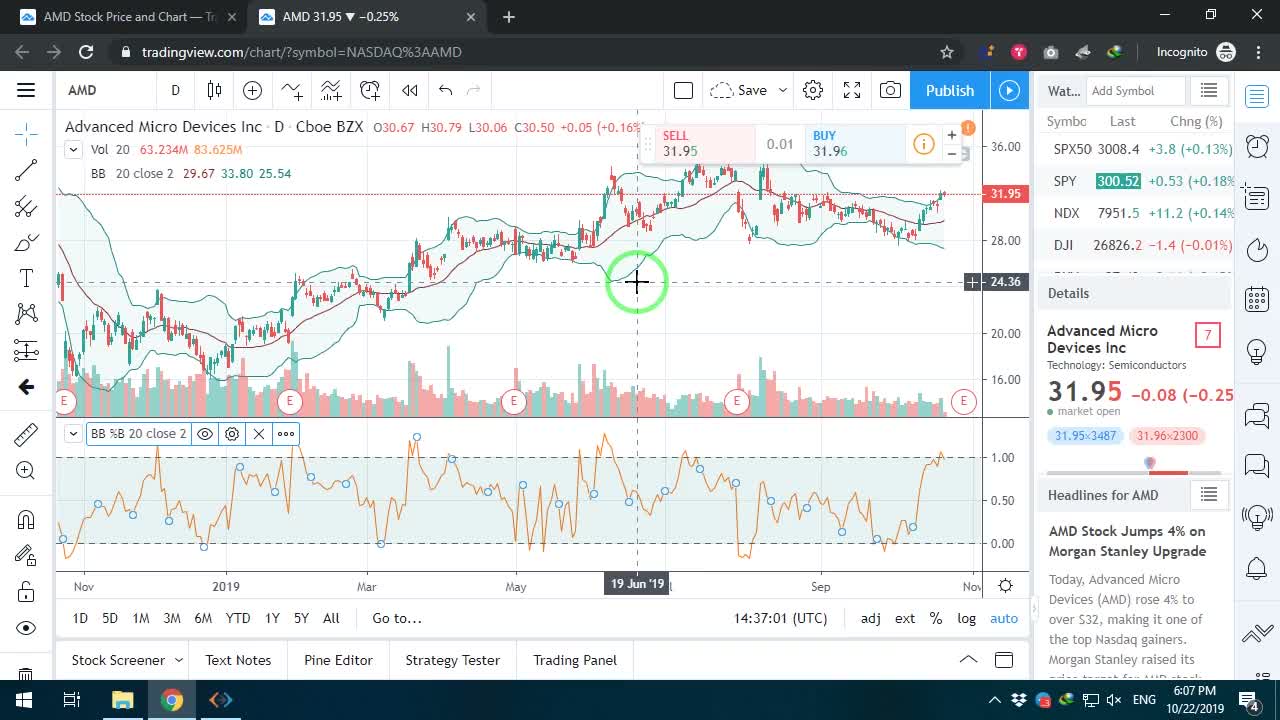Open the Strategy Tester tab
The image size is (1280, 720).
click(452, 660)
